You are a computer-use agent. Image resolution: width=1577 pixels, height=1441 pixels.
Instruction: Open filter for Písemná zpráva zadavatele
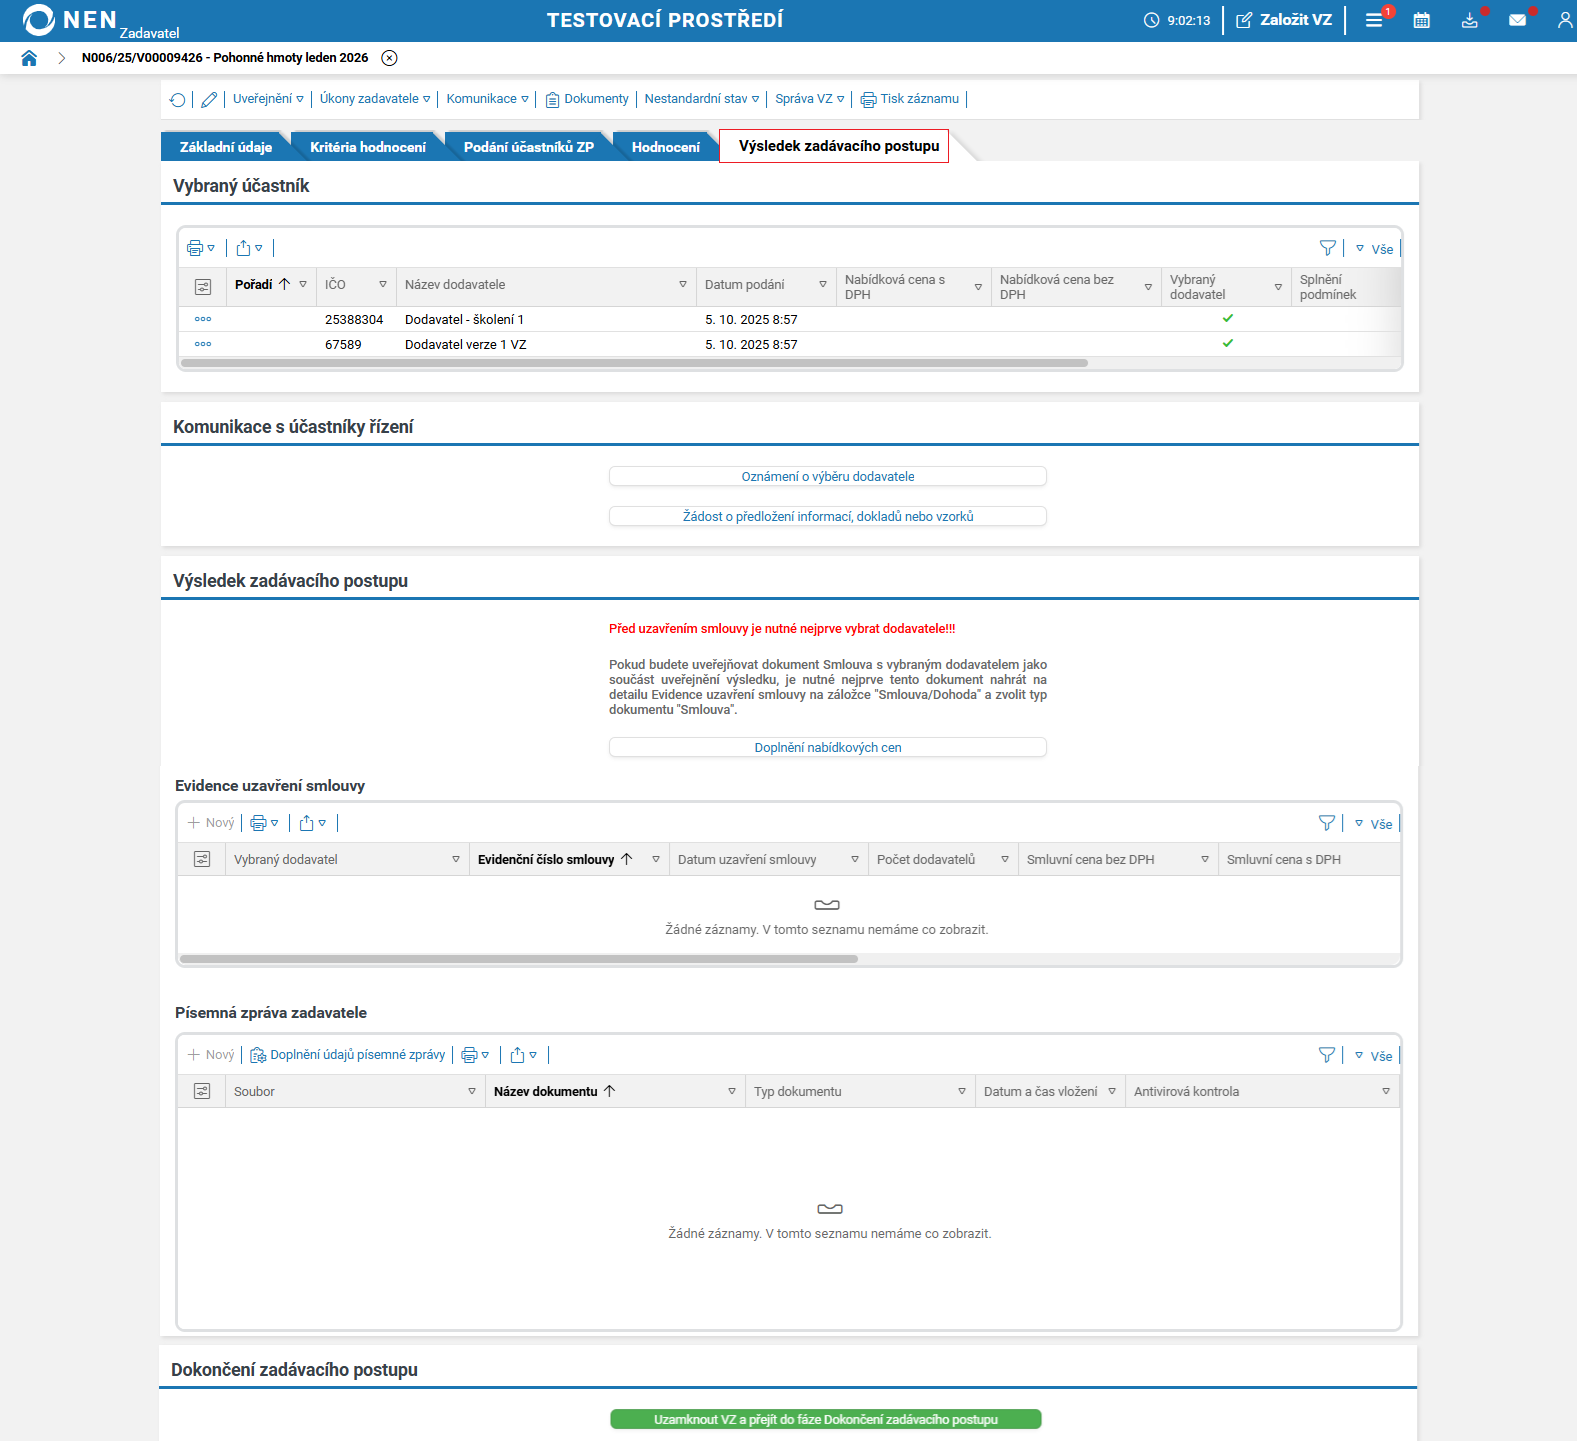1326,1055
